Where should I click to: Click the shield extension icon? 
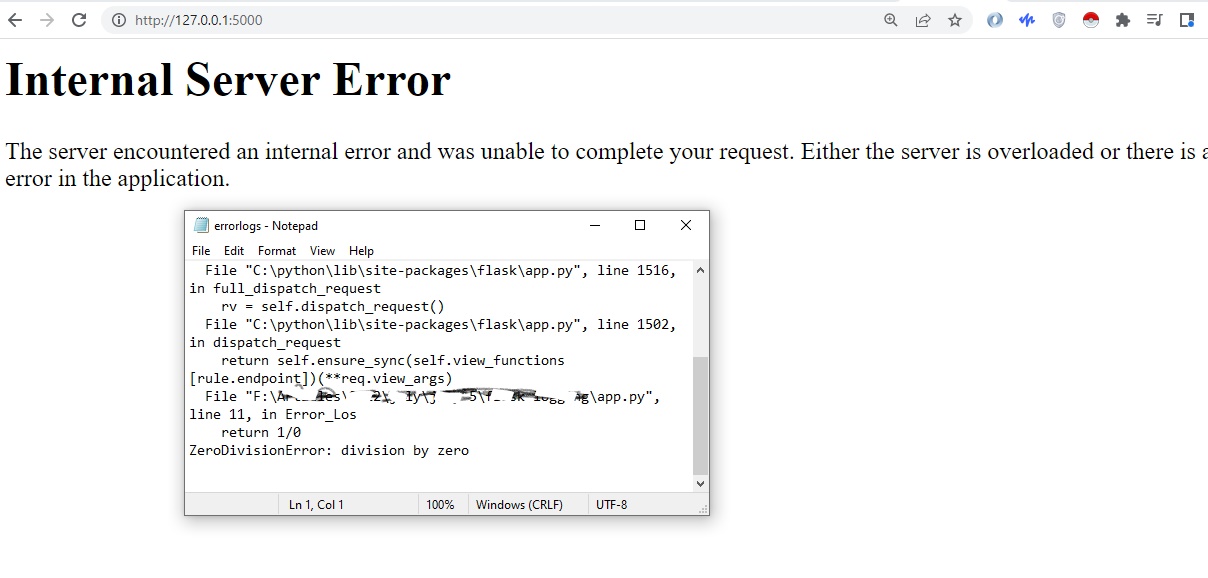click(x=1058, y=19)
